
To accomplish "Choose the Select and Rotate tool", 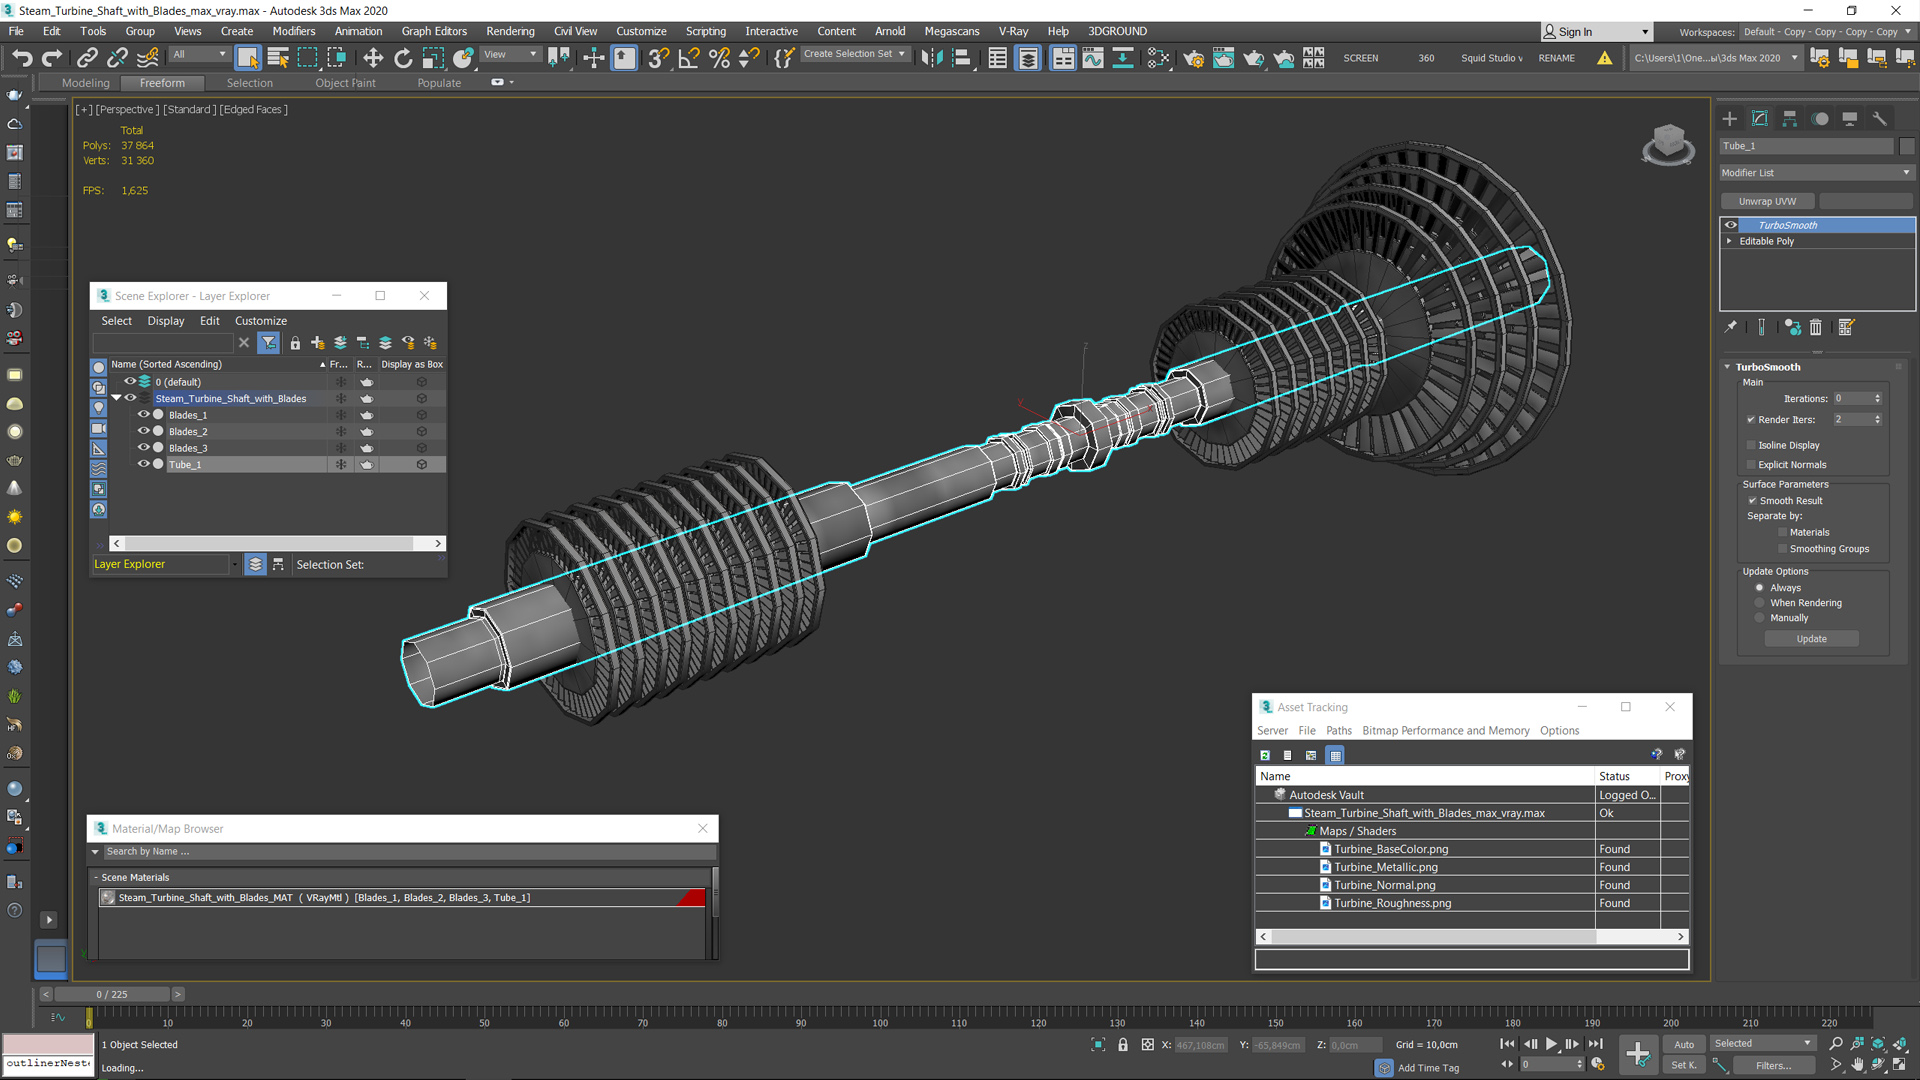I will coord(403,58).
